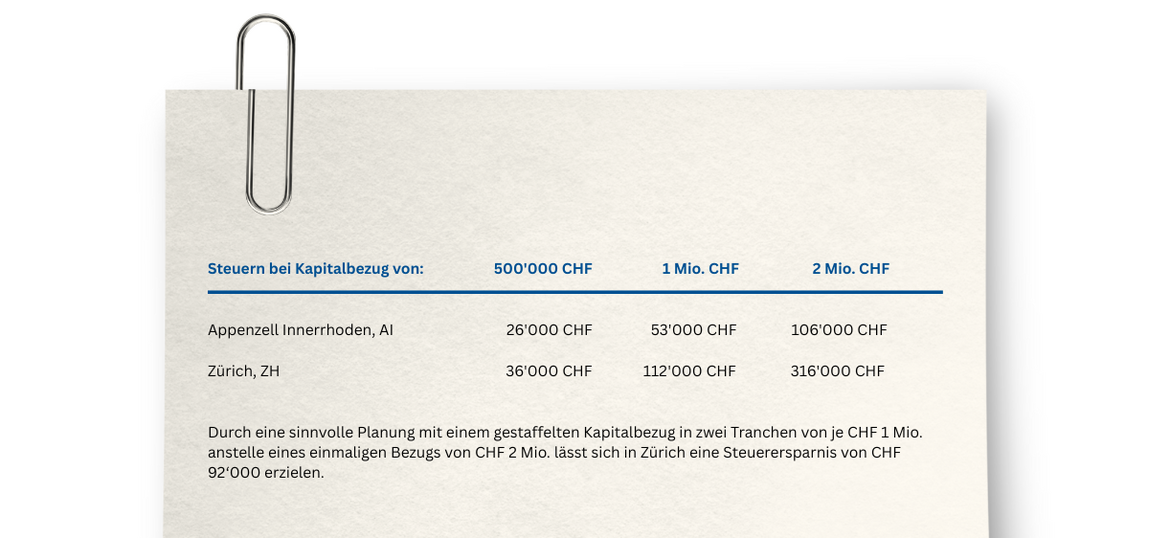Screen dimensions: 1170x538
Task: Click the blue divider line under headers
Action: coord(575,292)
